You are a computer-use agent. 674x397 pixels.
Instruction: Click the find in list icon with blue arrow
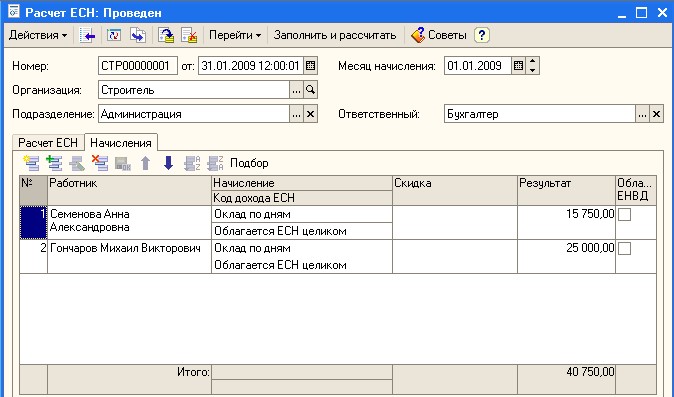tap(88, 36)
